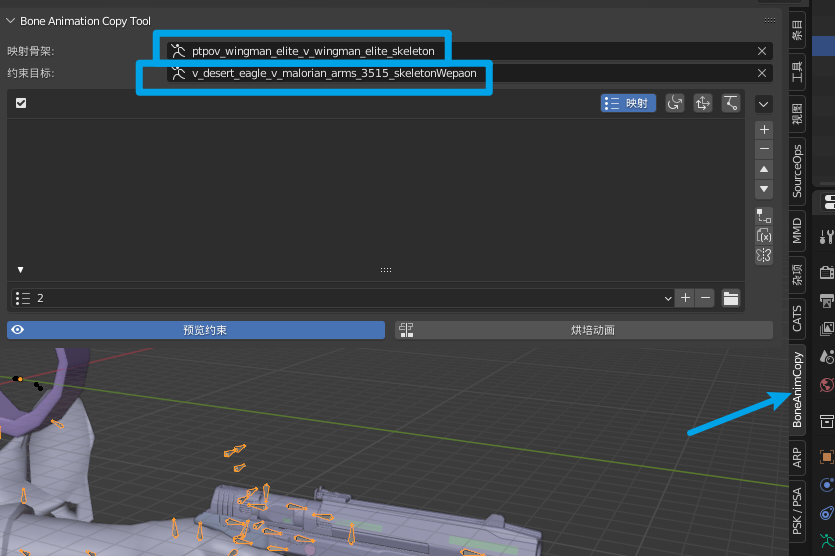Open the 杂项 sidebar tab
The height and width of the screenshot is (556, 835).
tap(797, 274)
